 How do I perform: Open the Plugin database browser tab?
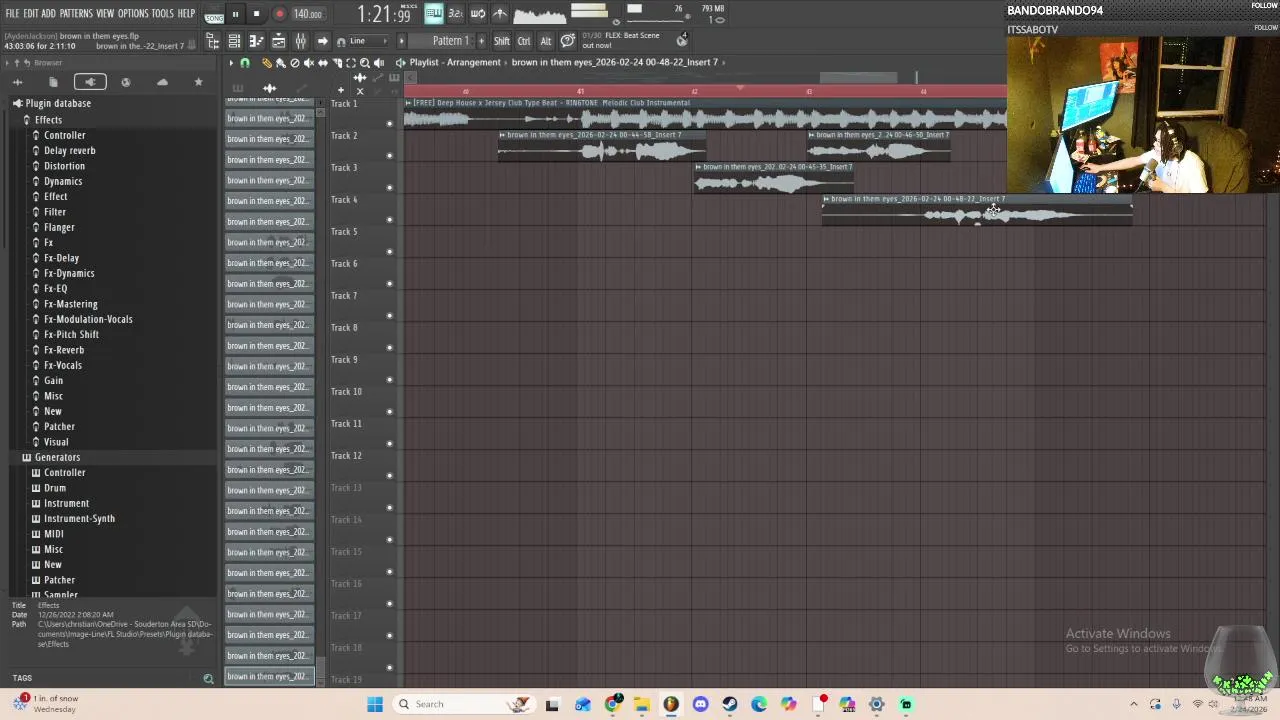point(90,82)
